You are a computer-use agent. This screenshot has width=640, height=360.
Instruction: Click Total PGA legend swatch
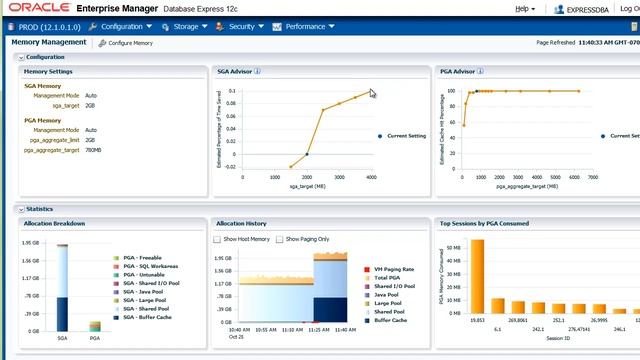point(367,278)
